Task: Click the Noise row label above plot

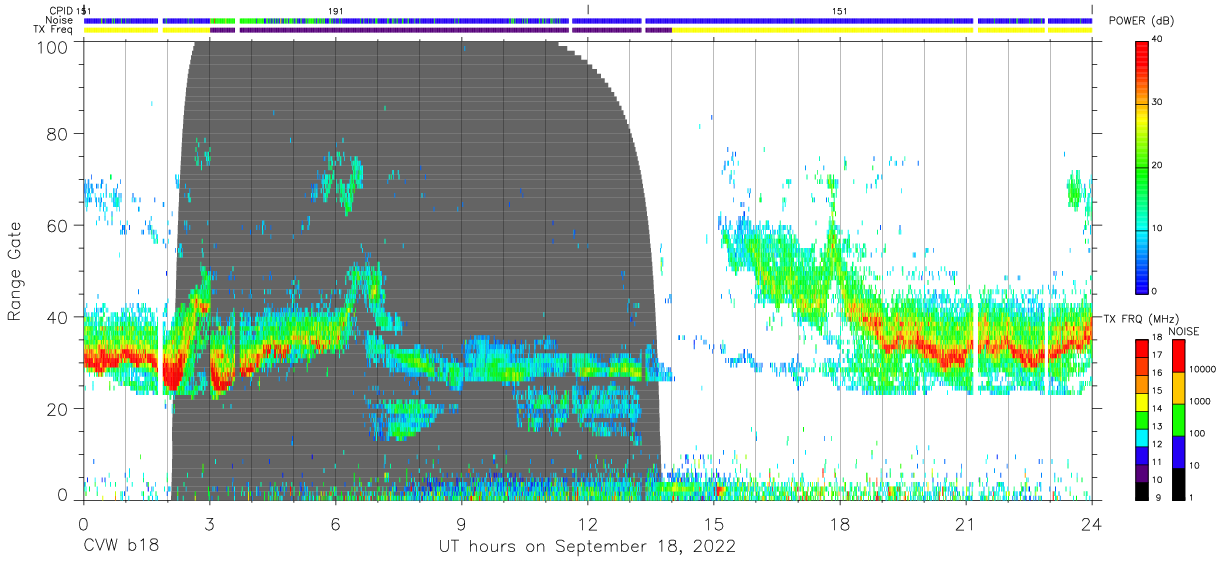Action: (59, 20)
